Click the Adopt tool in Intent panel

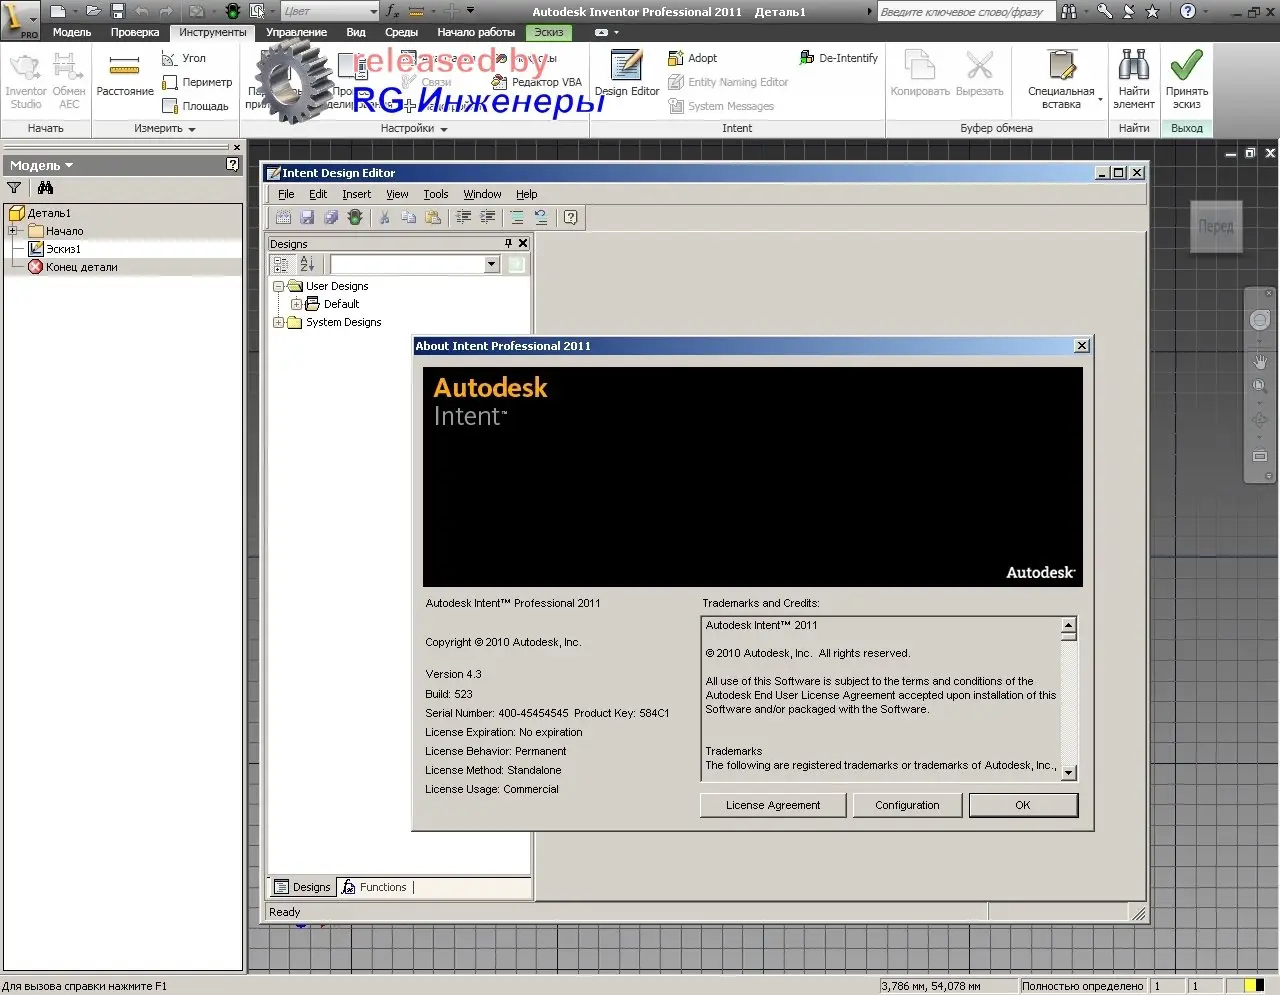pos(692,58)
